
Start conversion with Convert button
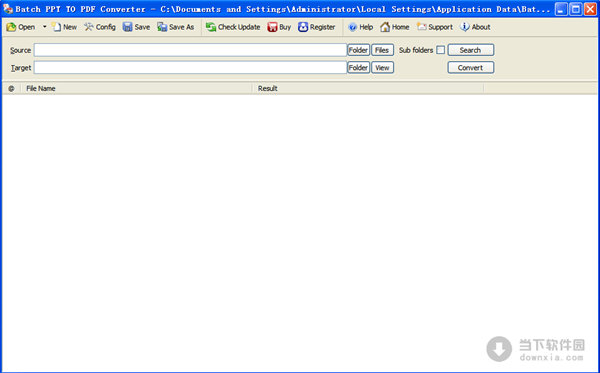tap(471, 68)
